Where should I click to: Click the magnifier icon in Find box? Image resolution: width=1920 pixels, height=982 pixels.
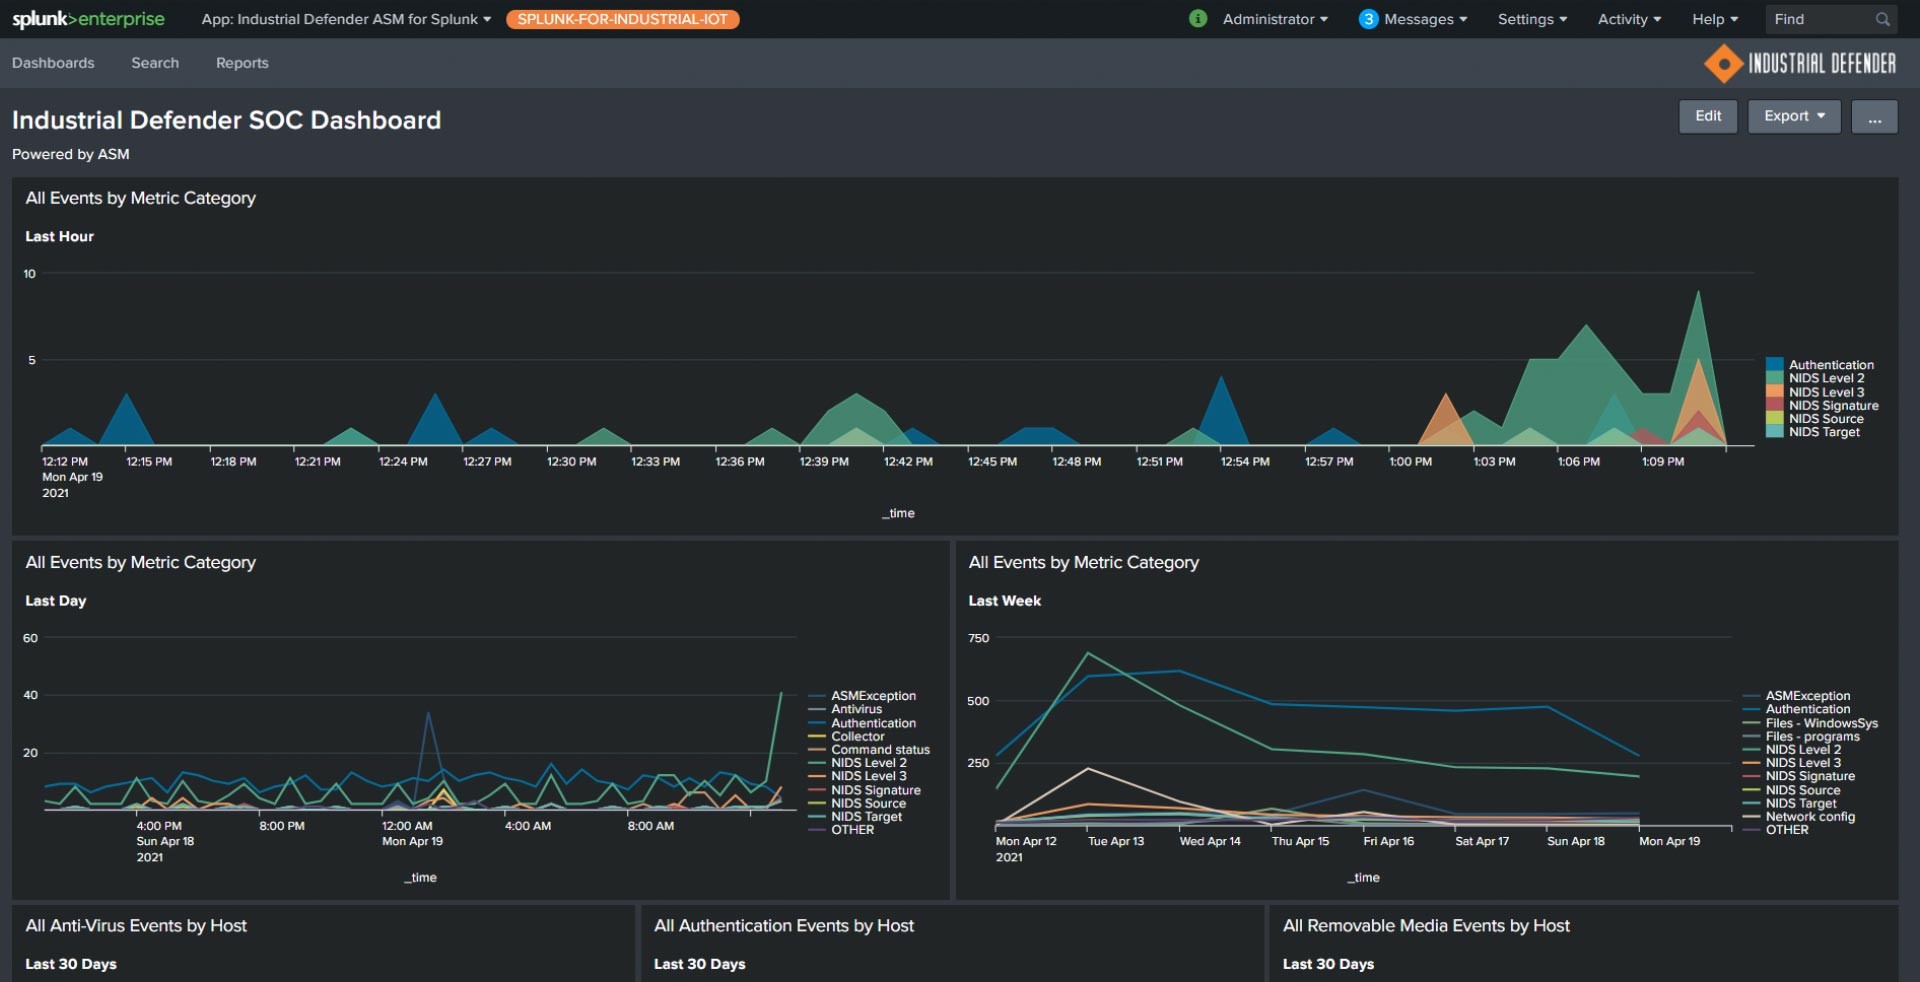pyautogui.click(x=1882, y=19)
